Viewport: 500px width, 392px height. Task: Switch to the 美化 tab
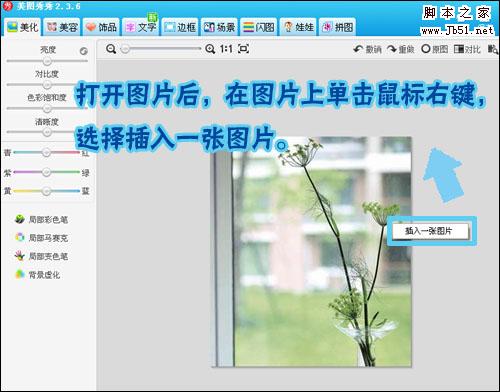coord(23,27)
